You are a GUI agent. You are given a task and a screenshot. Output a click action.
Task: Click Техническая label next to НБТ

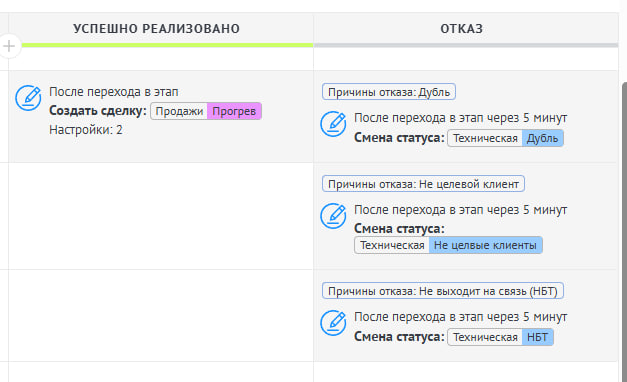pyautogui.click(x=485, y=337)
